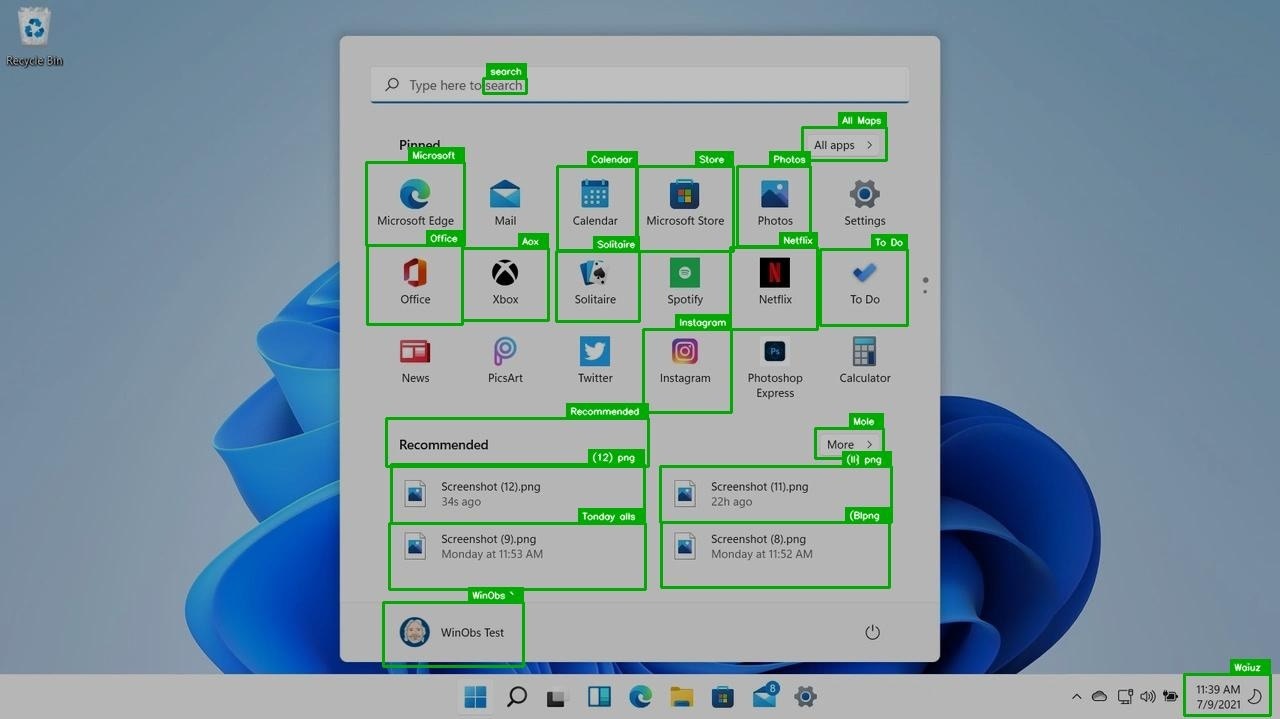Screen dimensions: 1280x719
Task: Open Task View on the taskbar
Action: (558, 697)
